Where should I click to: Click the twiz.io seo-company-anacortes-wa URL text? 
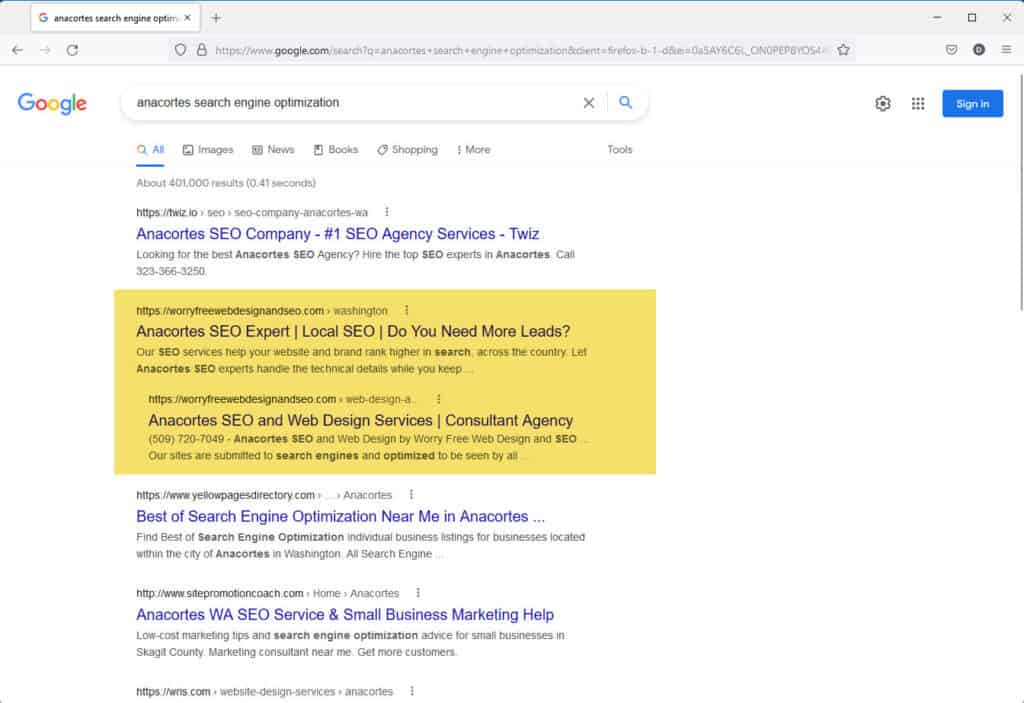coord(252,212)
